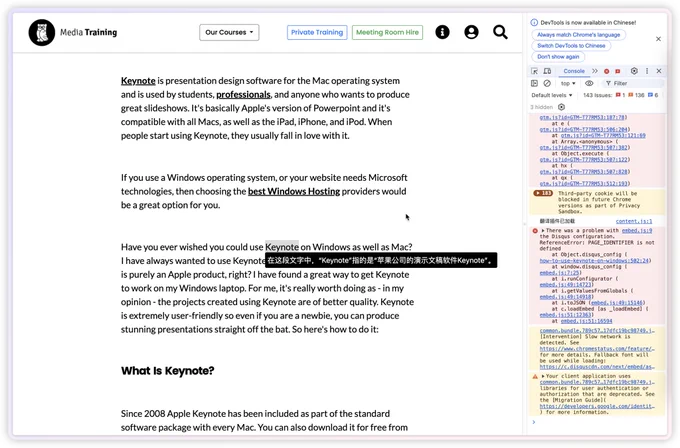Open DevTools three-dots customize menu
The height and width of the screenshot is (448, 680).
point(647,71)
